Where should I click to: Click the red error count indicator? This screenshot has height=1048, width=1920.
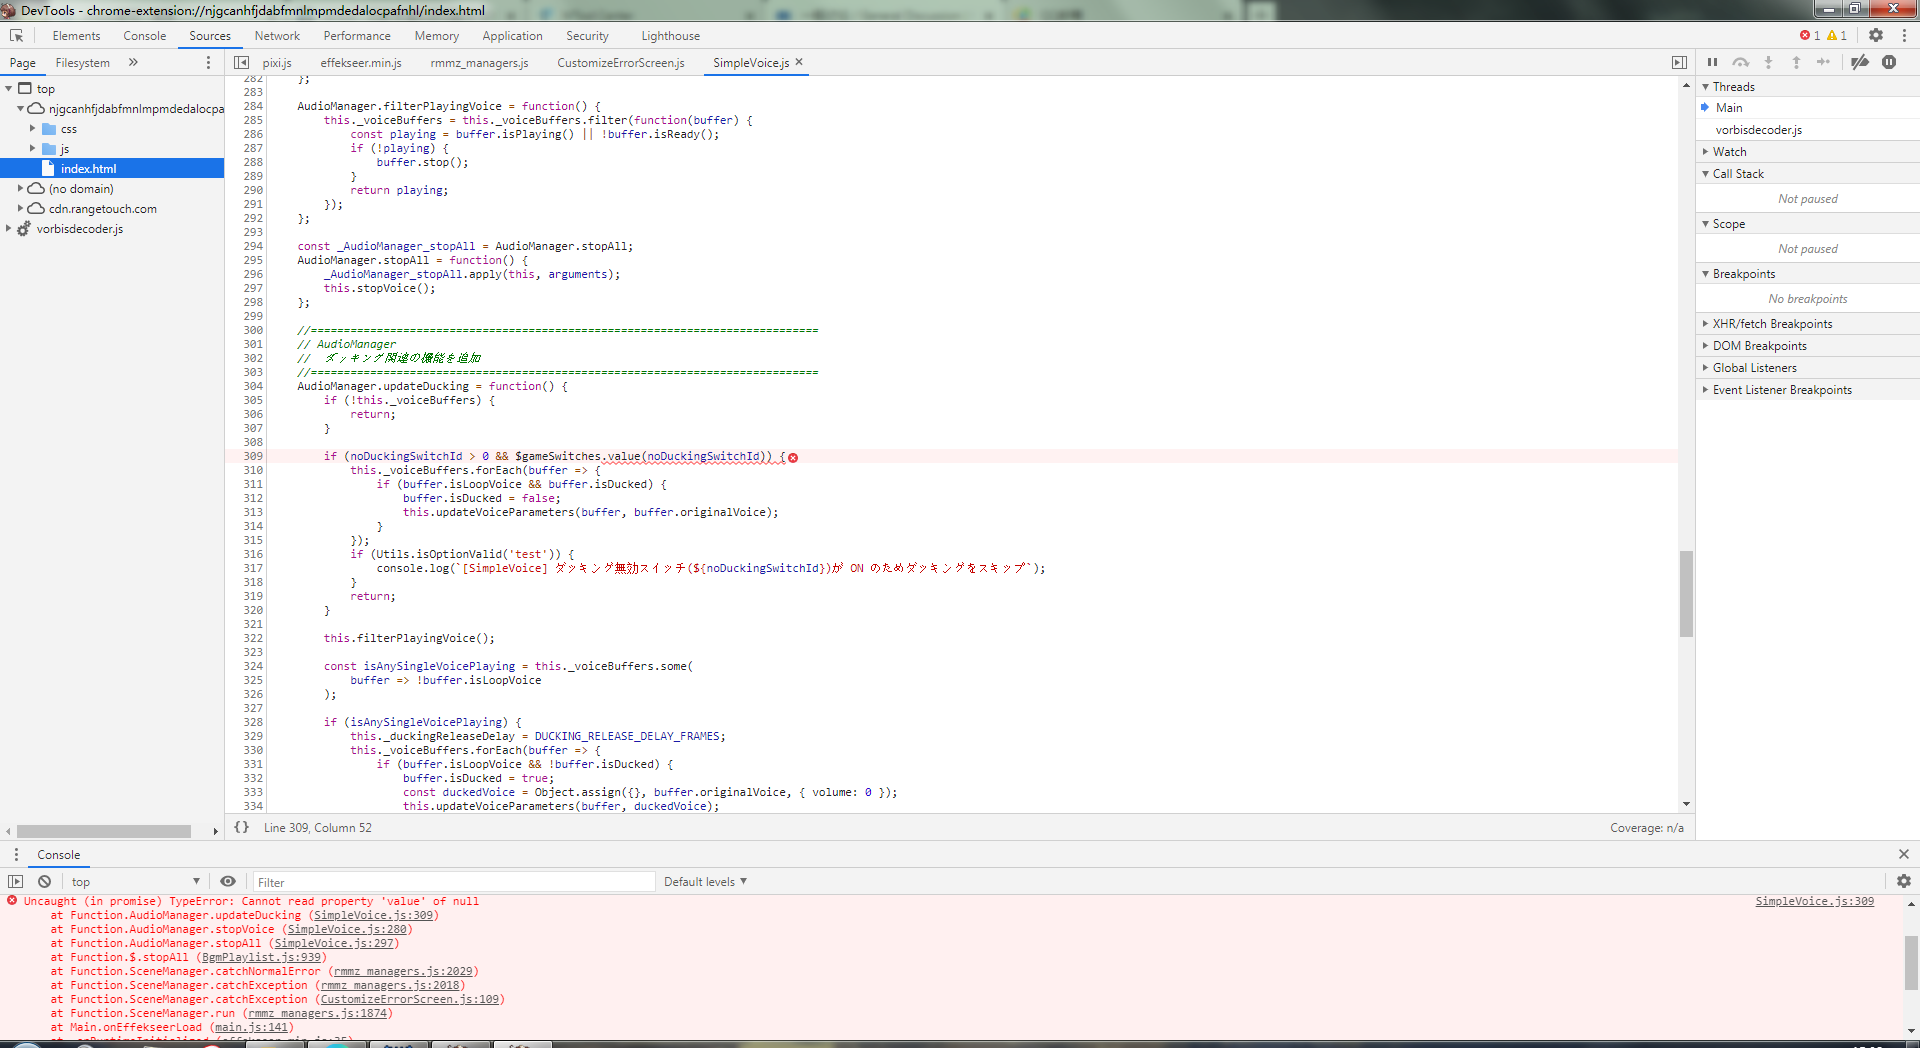(1810, 35)
